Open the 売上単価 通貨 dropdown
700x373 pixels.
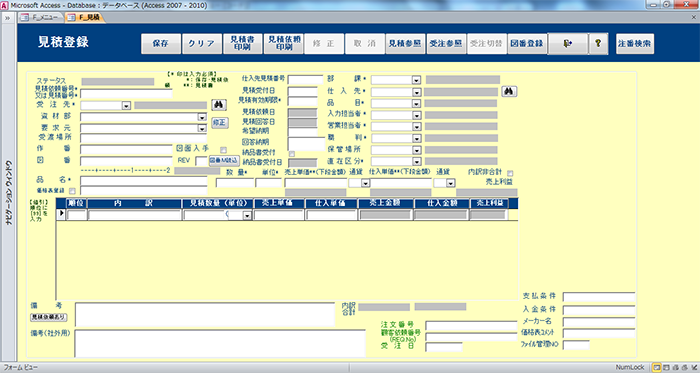coord(365,183)
